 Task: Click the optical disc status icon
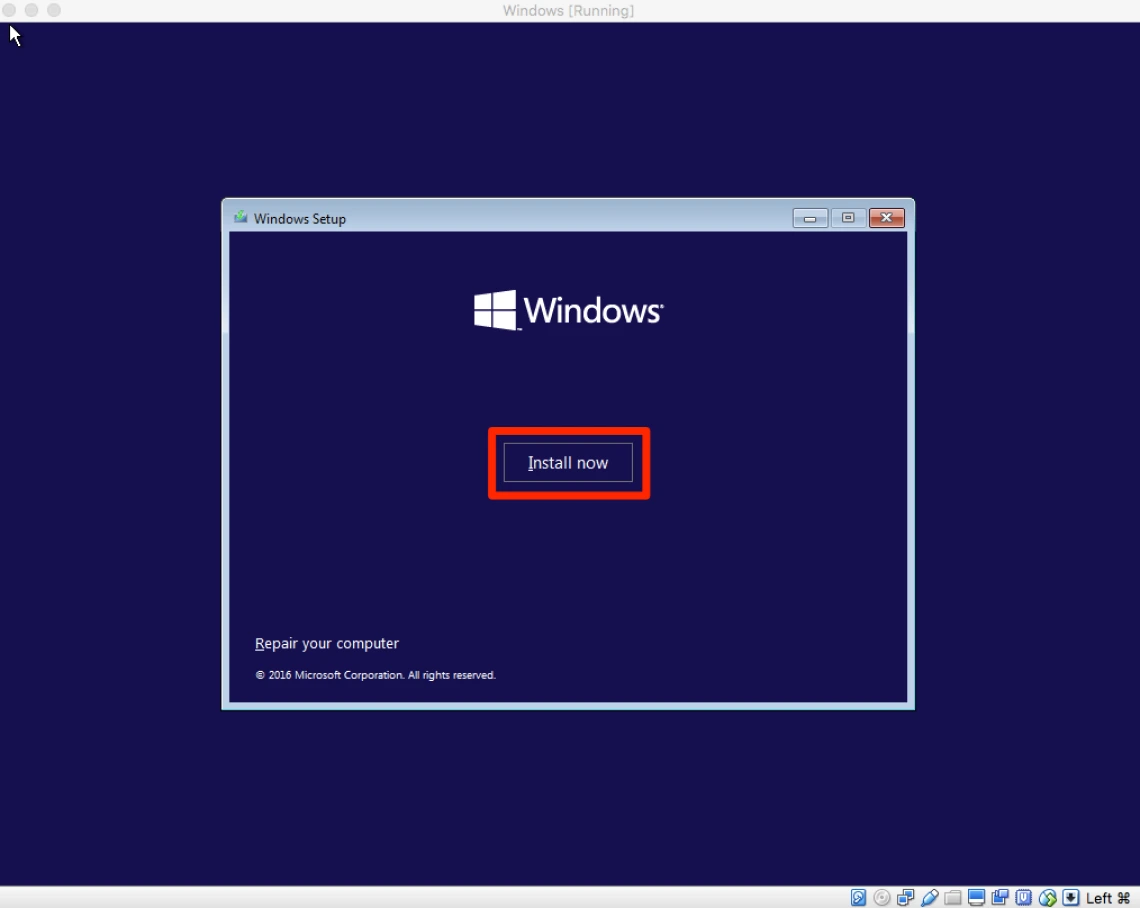(882, 898)
